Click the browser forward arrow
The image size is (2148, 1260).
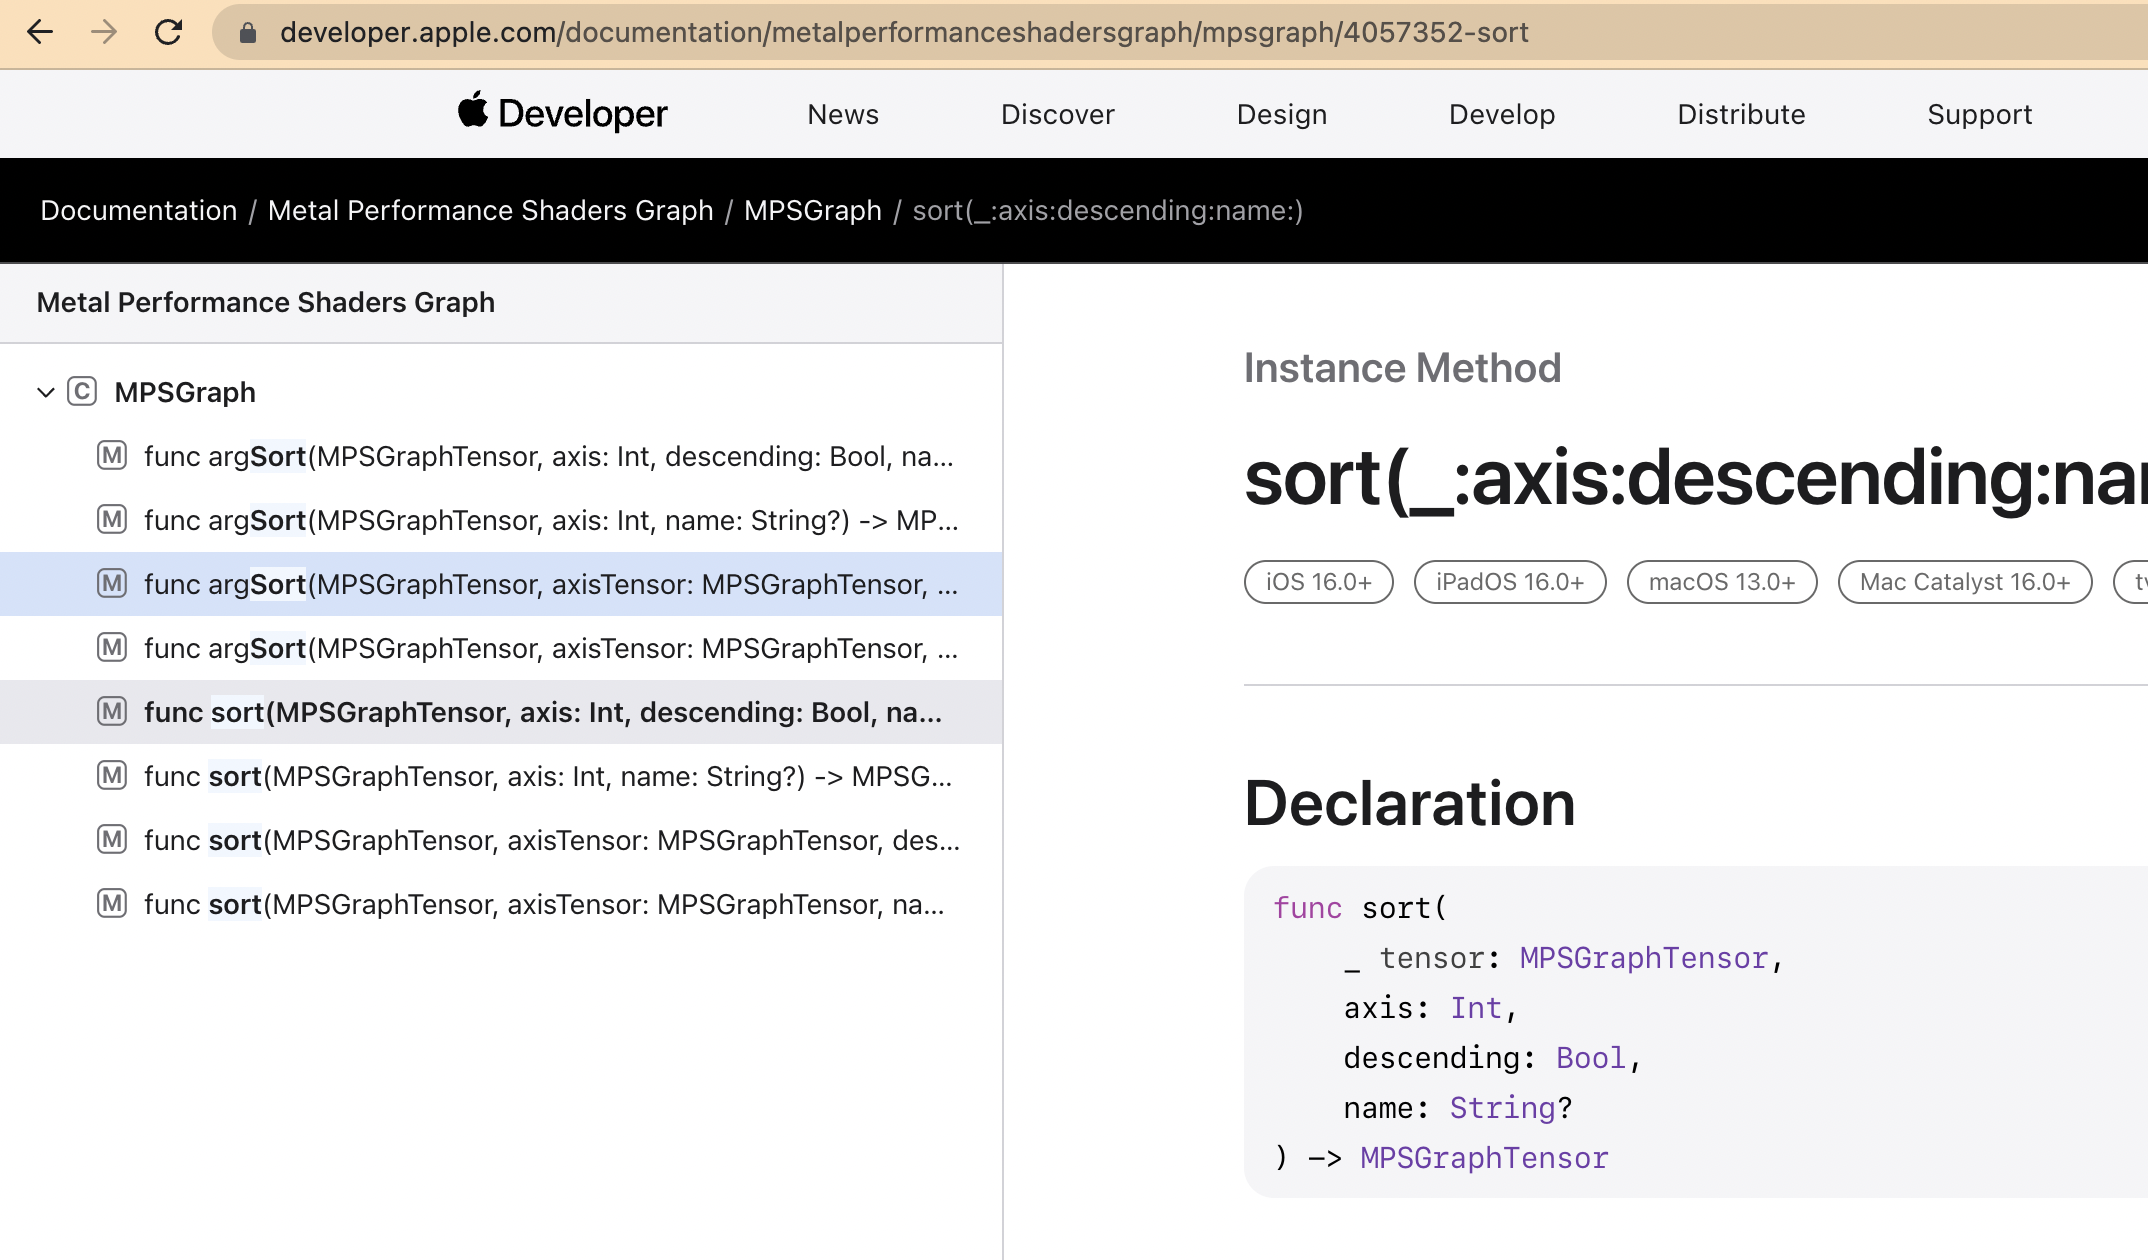pos(104,32)
